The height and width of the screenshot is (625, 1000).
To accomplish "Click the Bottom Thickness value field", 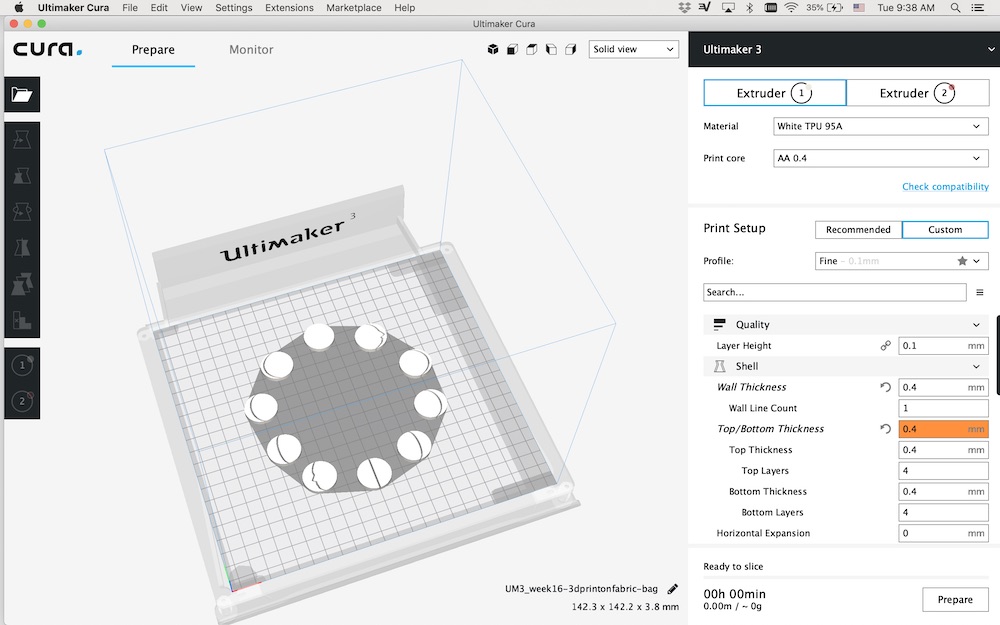I will (943, 492).
